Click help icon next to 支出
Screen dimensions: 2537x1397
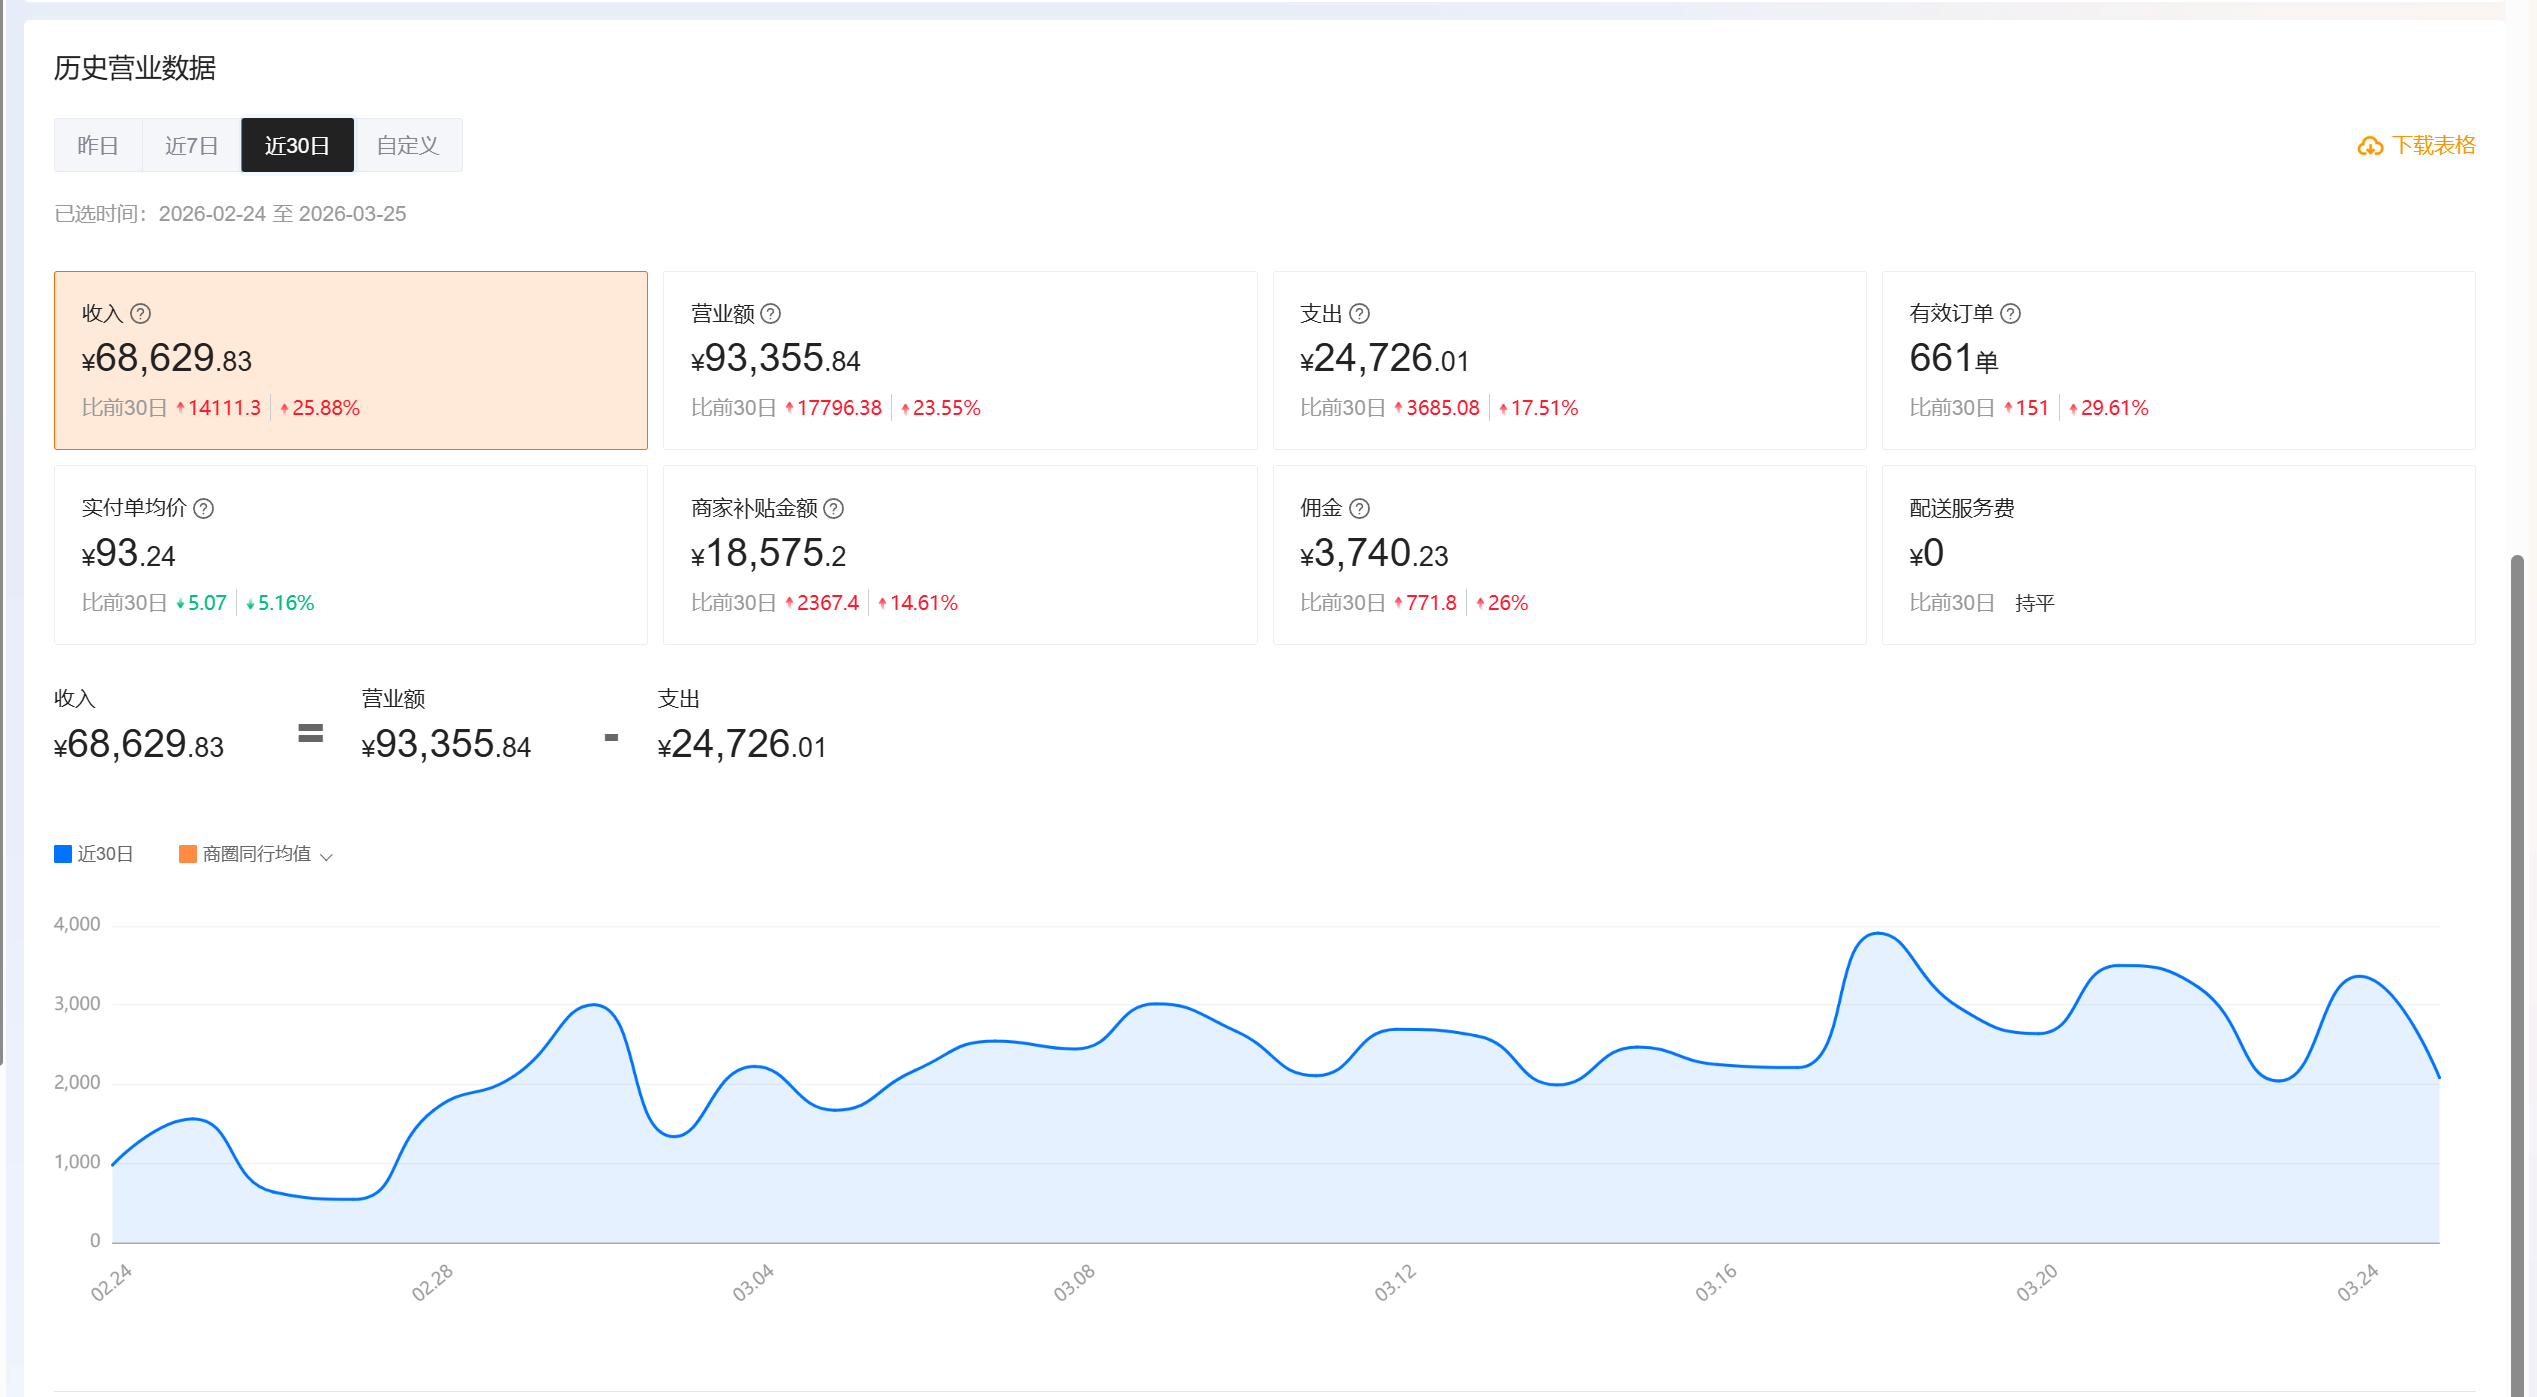coord(1359,314)
